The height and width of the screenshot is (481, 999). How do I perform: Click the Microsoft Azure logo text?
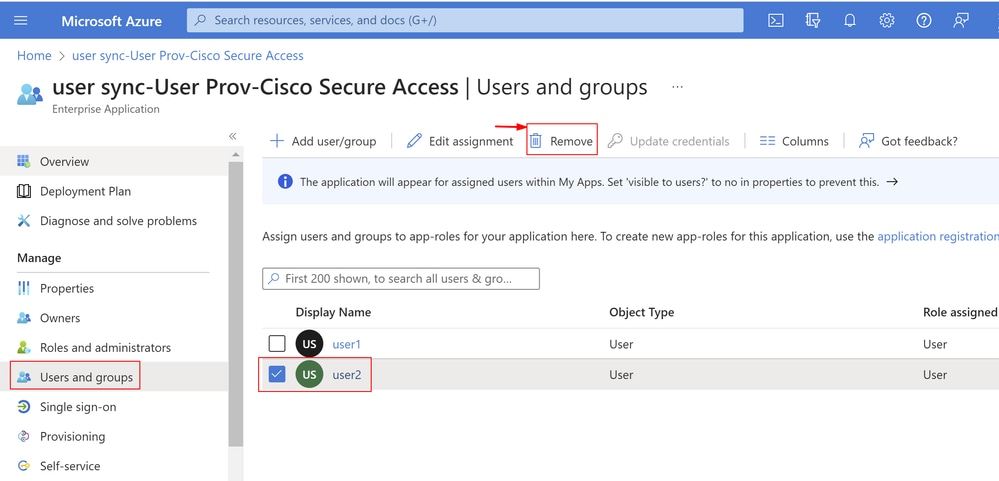pos(111,20)
